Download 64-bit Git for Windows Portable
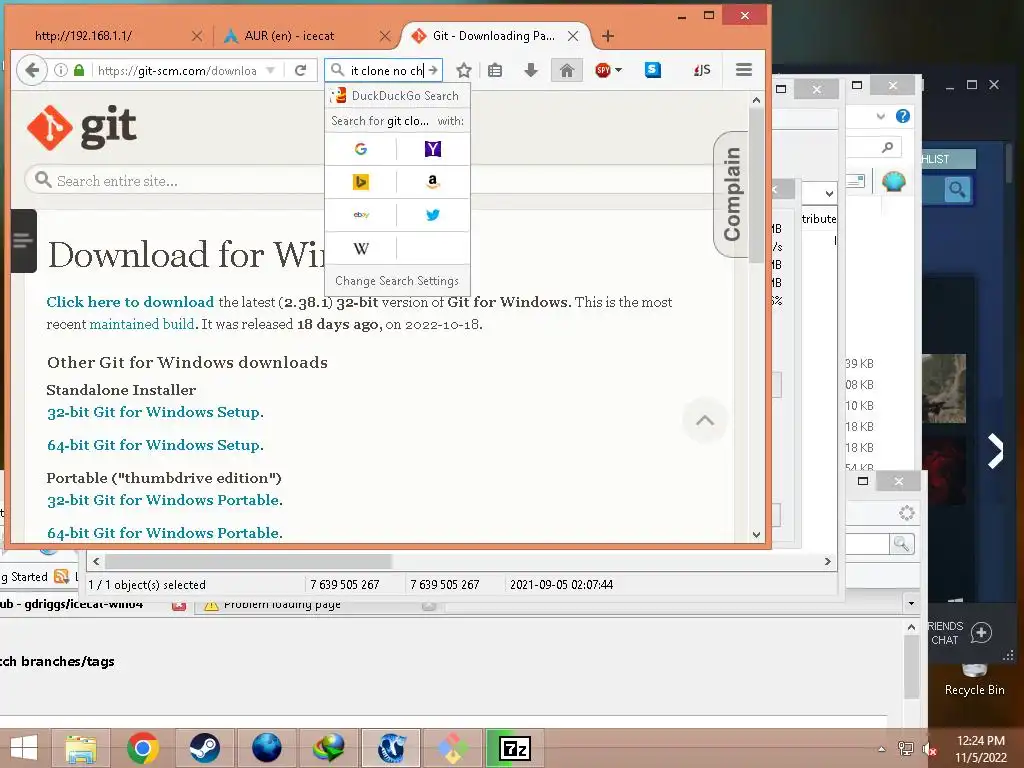Screen dimensions: 1024x768 click(x=163, y=533)
